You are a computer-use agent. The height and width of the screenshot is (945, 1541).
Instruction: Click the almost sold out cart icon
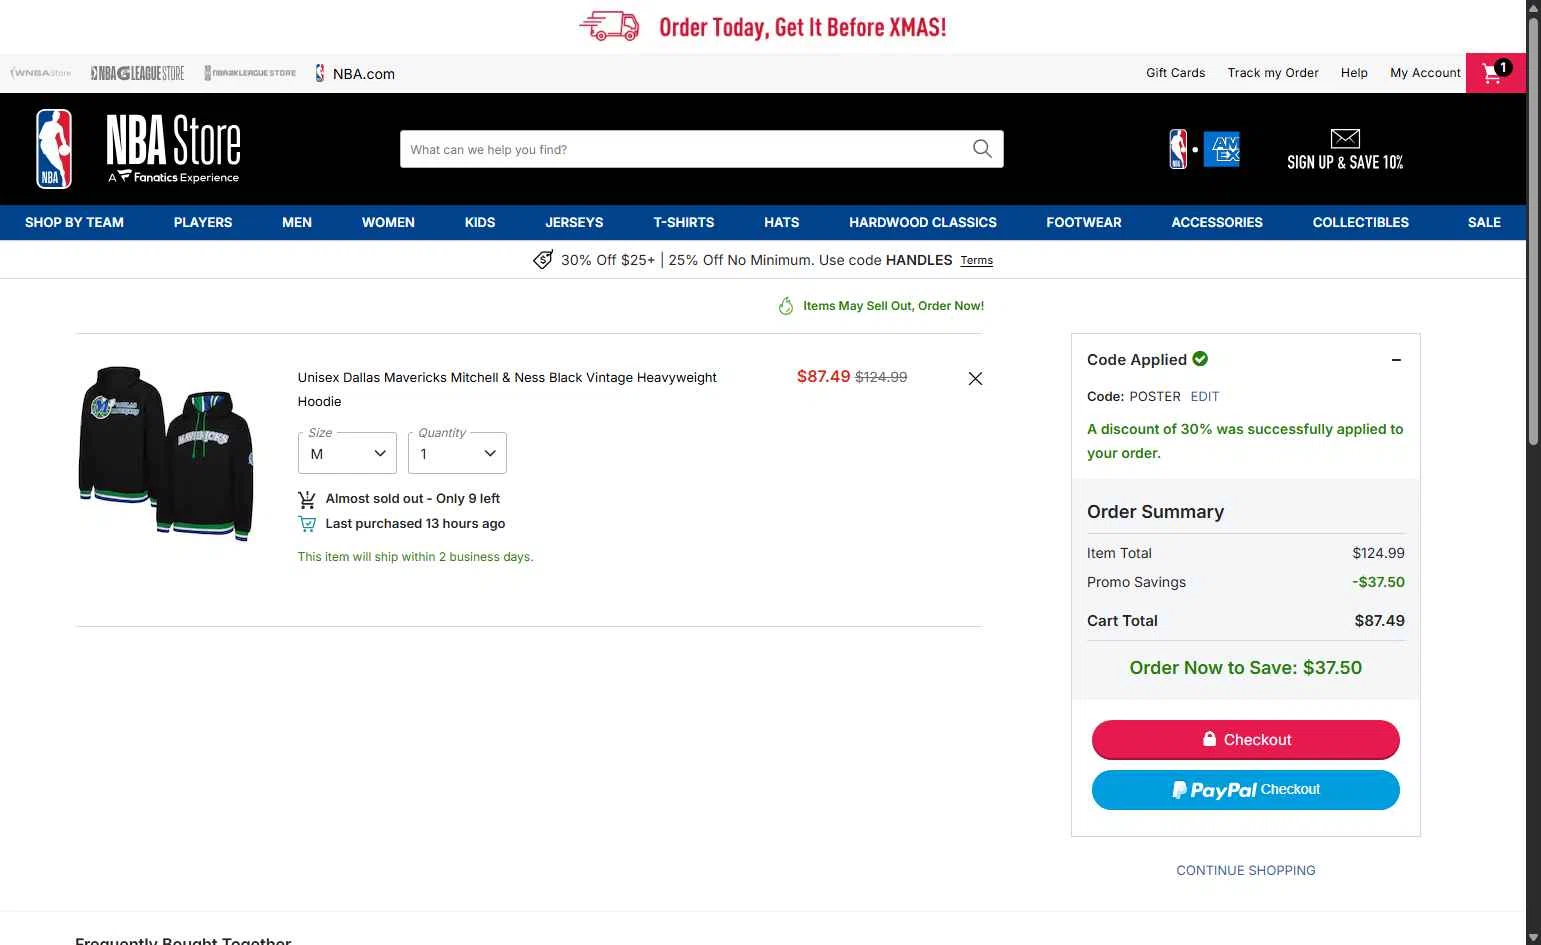[307, 499]
